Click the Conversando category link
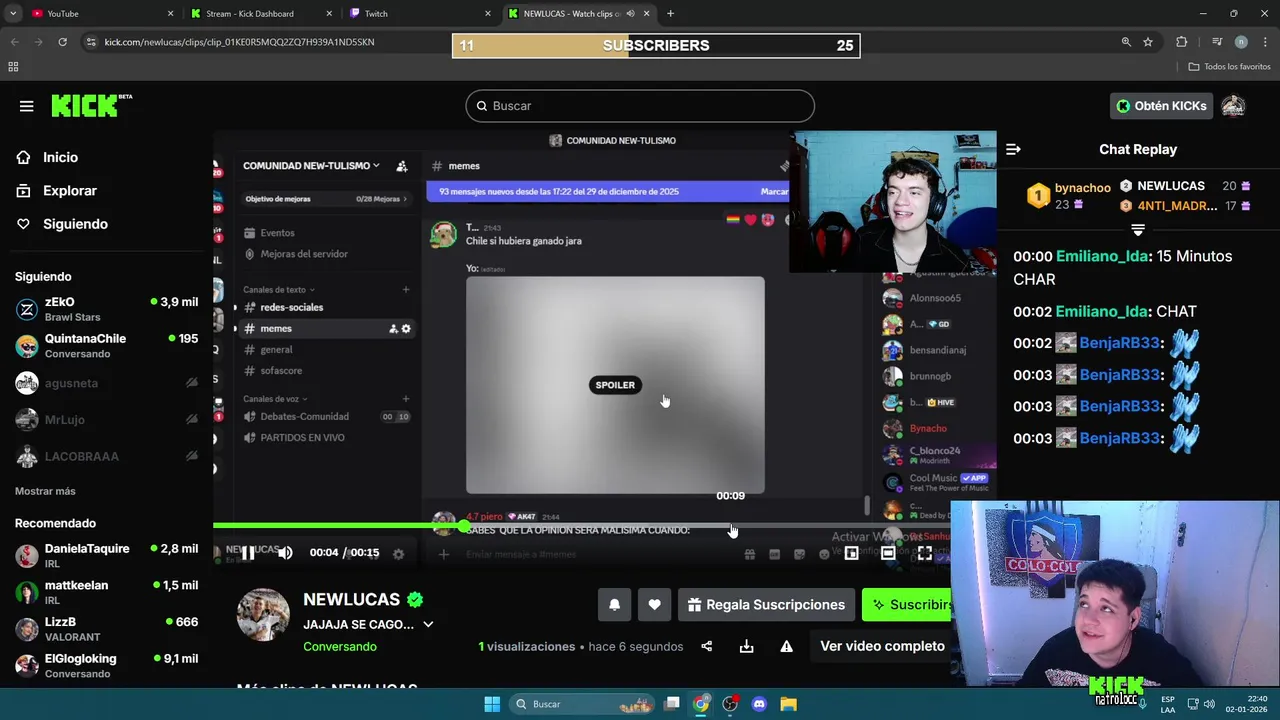Viewport: 1280px width, 720px height. pyautogui.click(x=340, y=646)
